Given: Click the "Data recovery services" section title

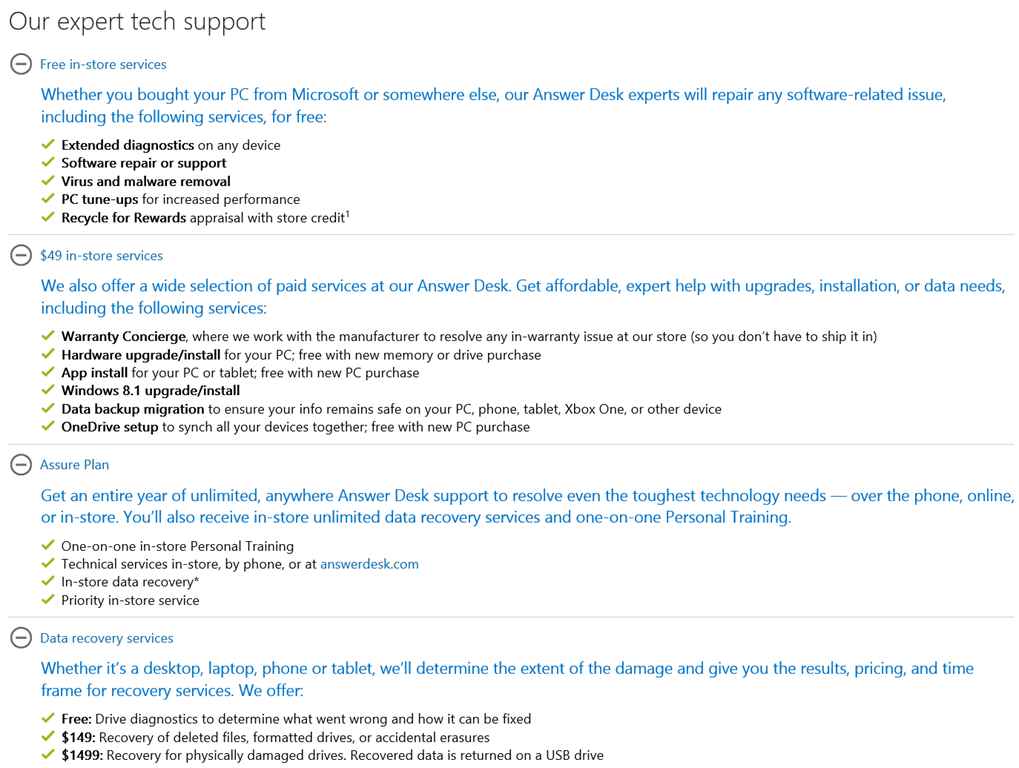Looking at the screenshot, I should coord(106,638).
